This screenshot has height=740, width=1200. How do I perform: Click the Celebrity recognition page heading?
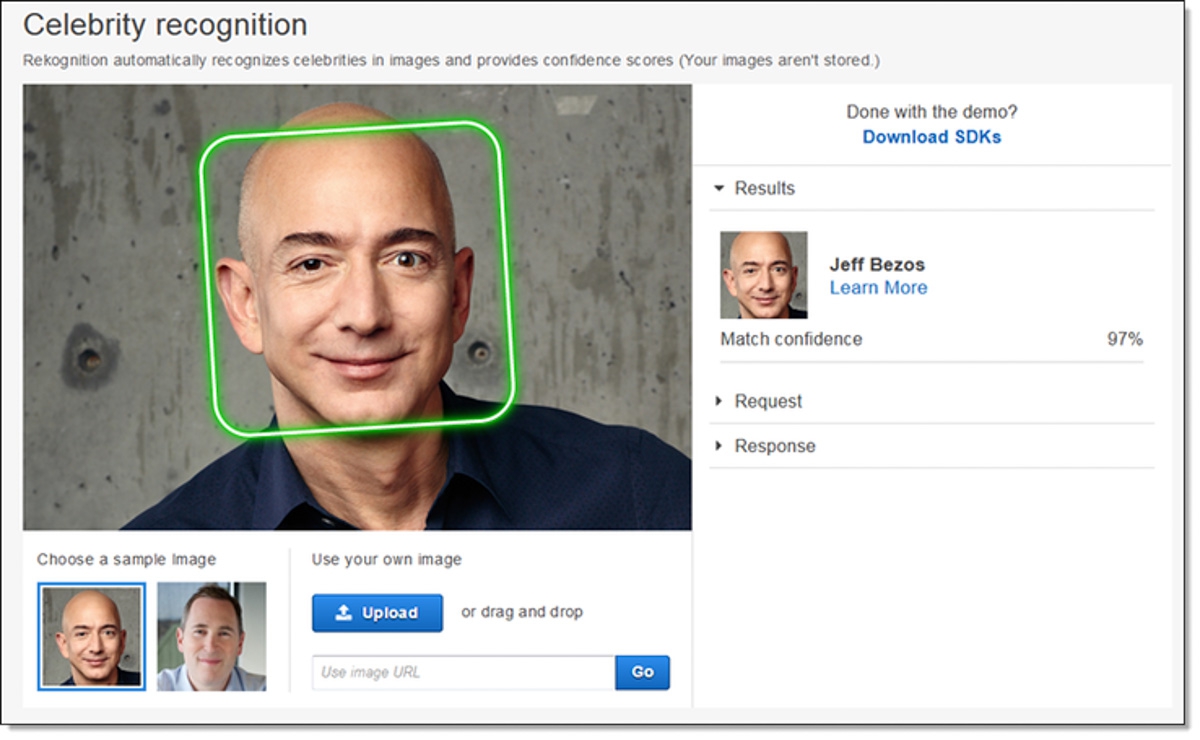coord(165,25)
